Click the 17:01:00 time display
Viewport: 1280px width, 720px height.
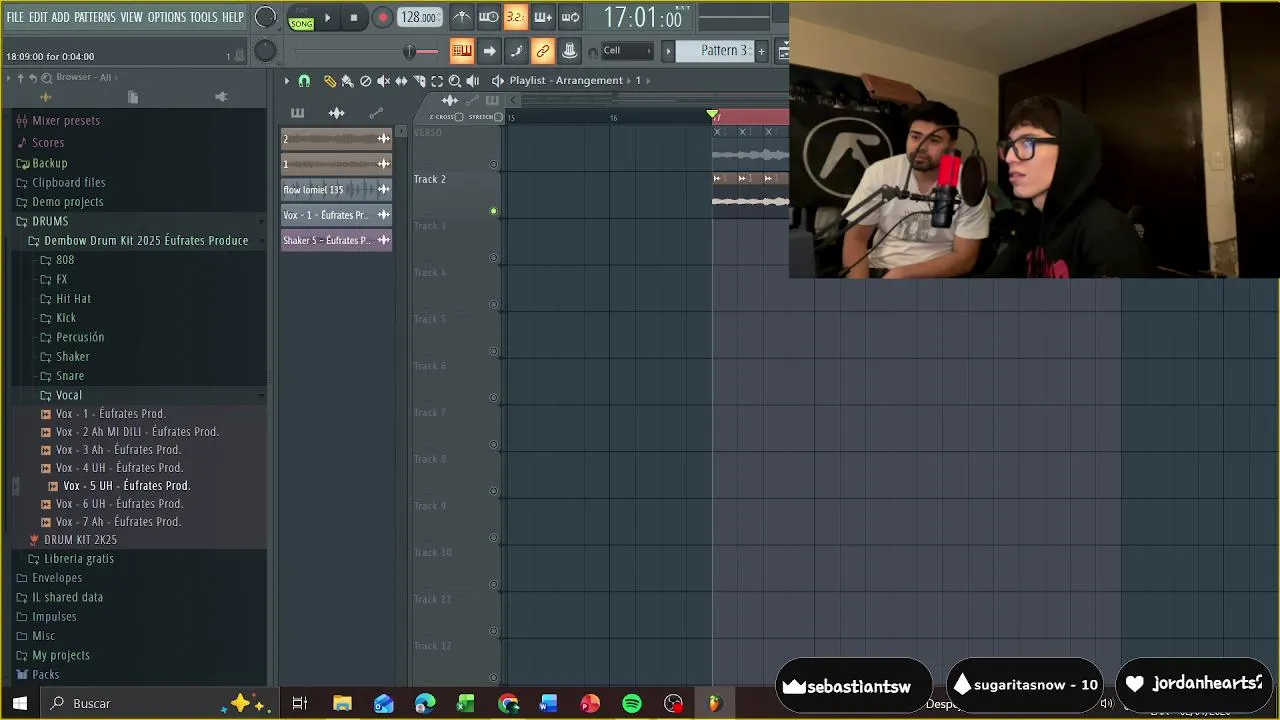[642, 18]
